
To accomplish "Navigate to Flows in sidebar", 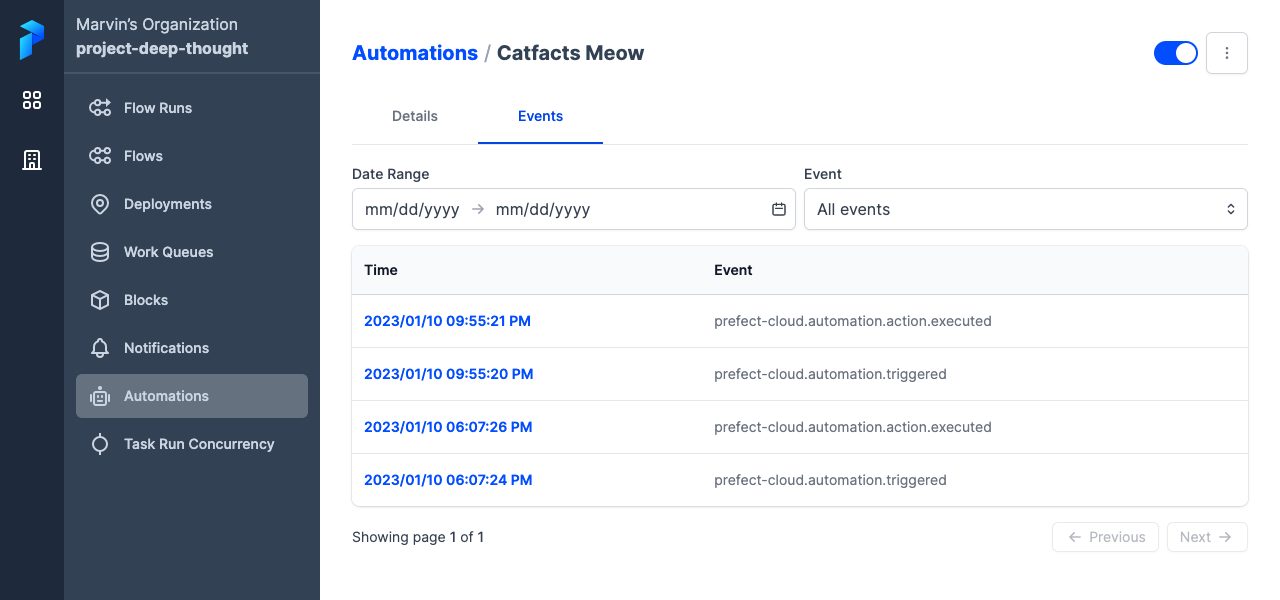I will 192,156.
